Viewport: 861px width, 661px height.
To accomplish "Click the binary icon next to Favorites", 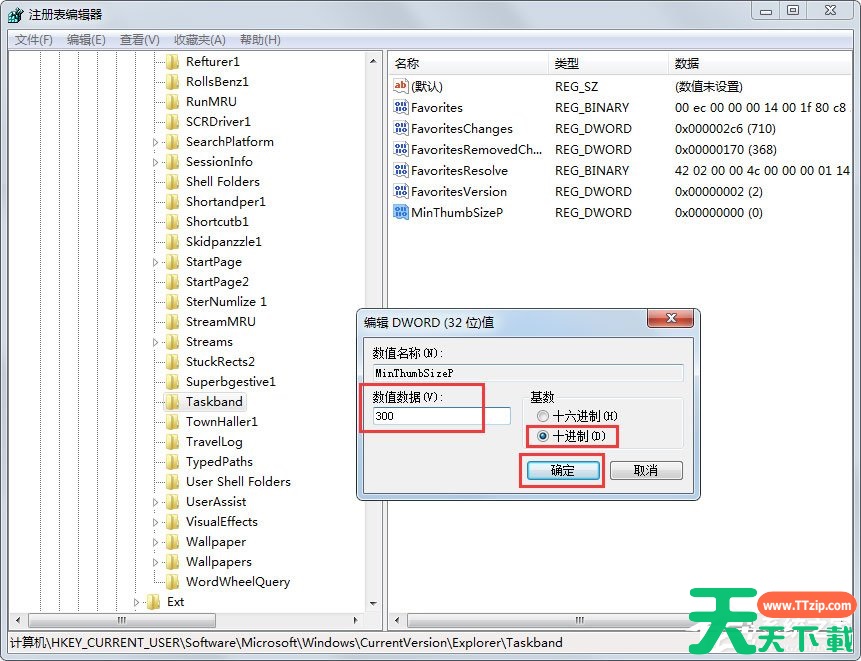I will pyautogui.click(x=400, y=107).
